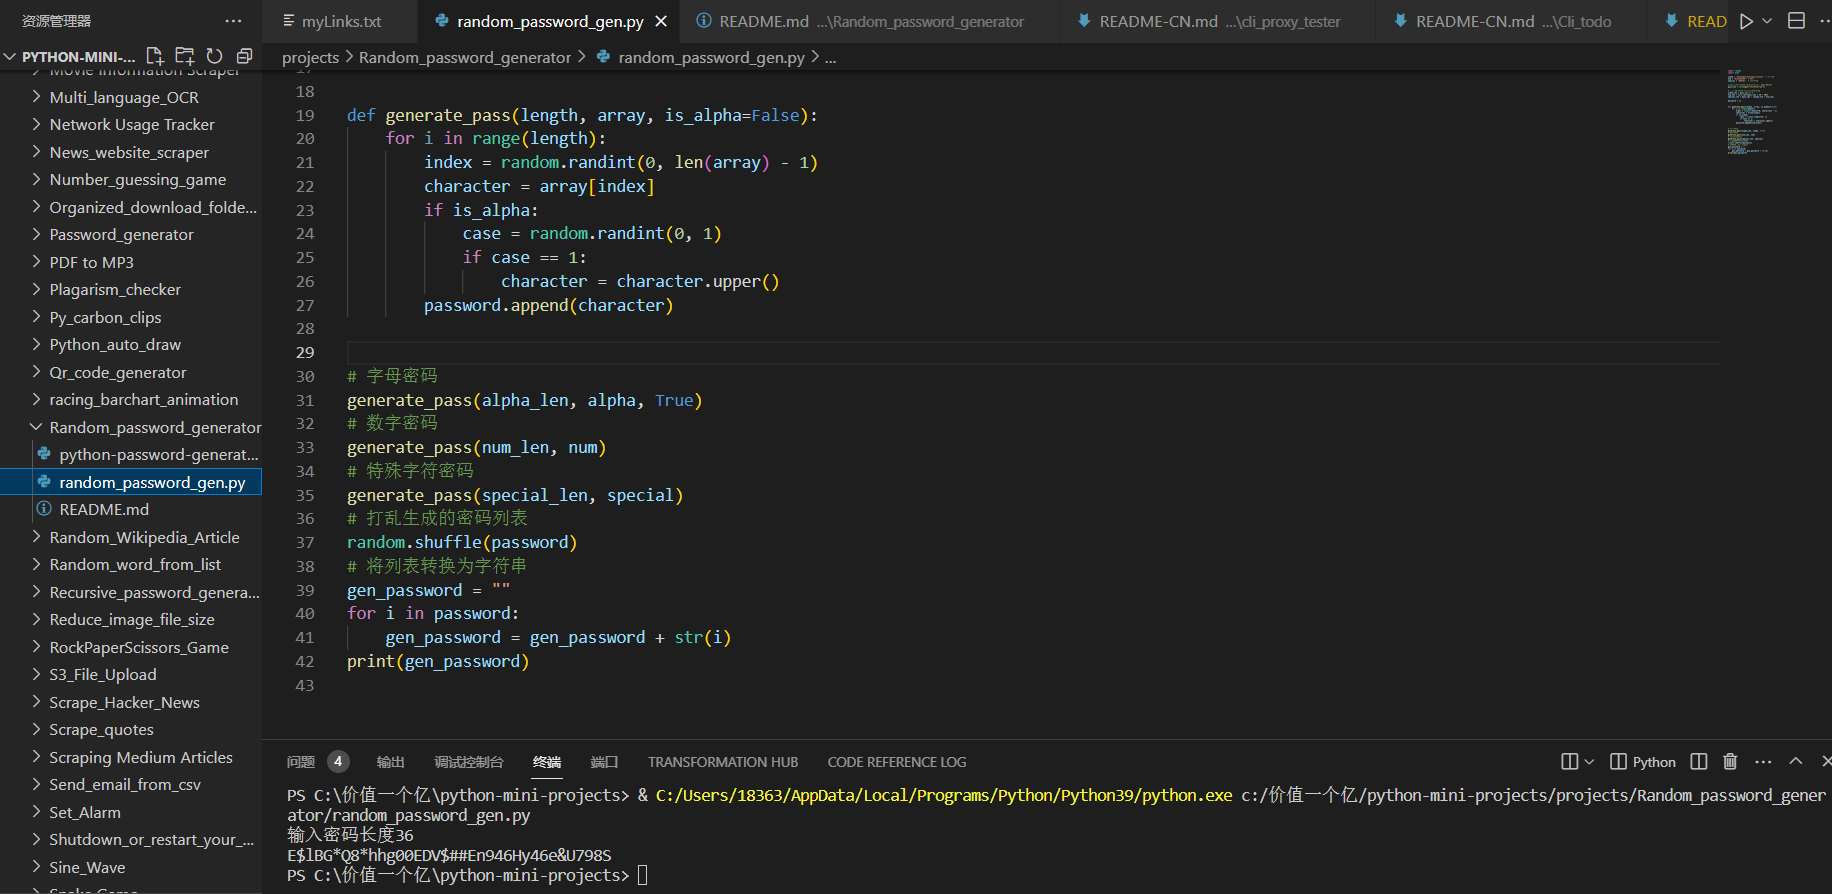Split the terminal
The image size is (1832, 894).
(1699, 762)
